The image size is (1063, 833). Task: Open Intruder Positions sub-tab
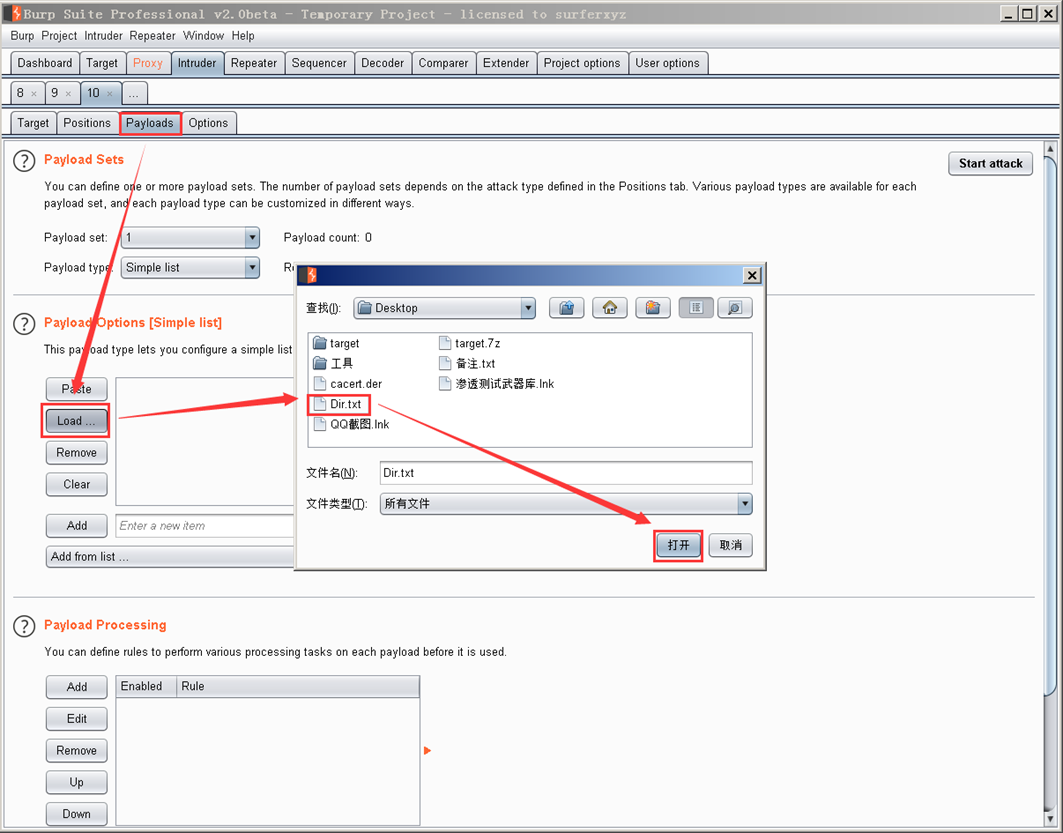coord(87,123)
